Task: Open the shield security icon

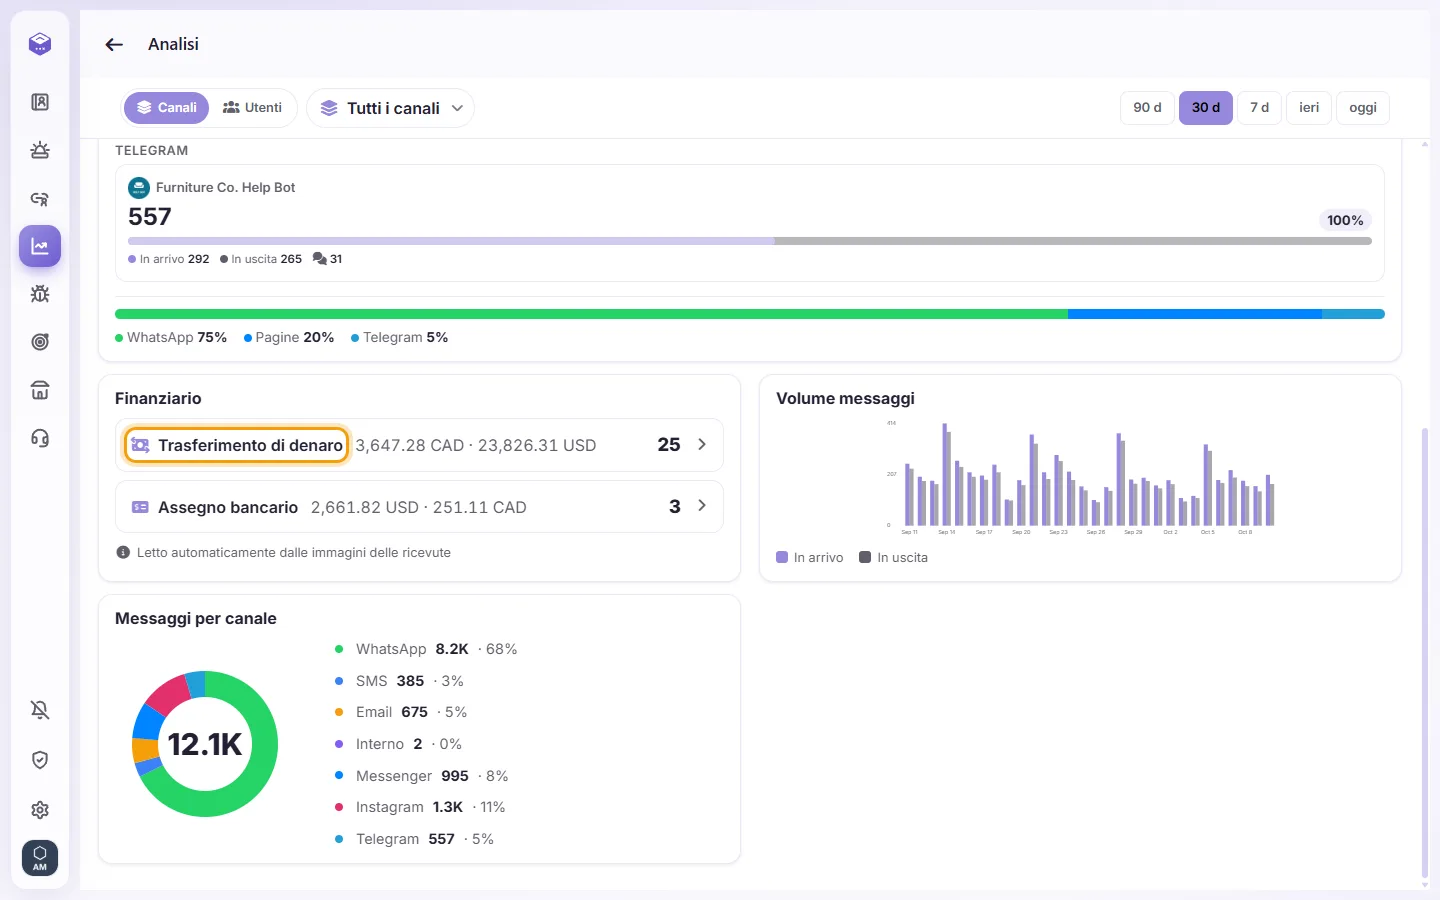Action: pyautogui.click(x=40, y=760)
